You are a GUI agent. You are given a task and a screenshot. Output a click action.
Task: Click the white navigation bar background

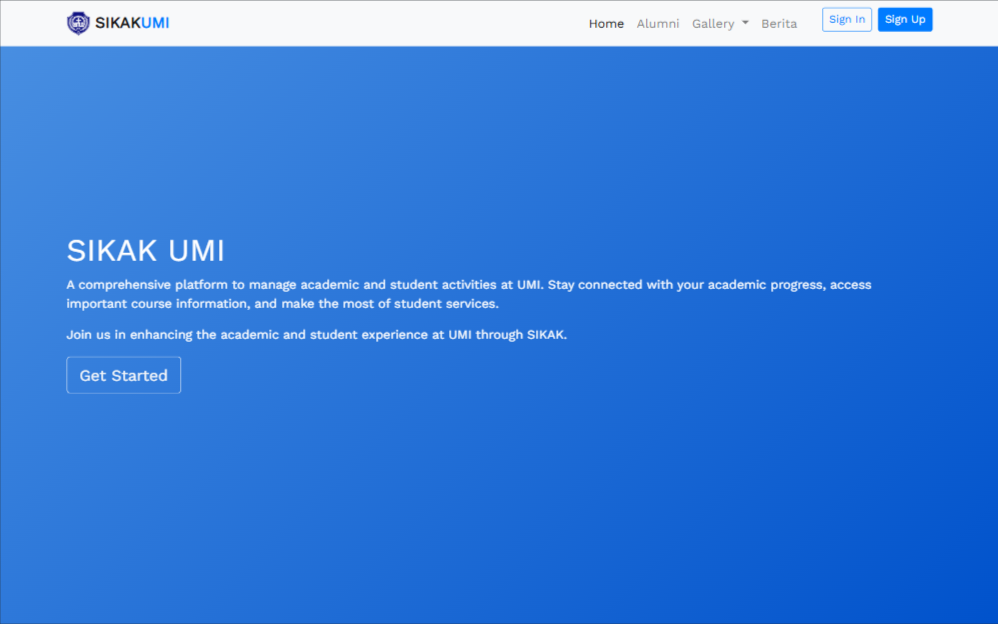[x=400, y=23]
